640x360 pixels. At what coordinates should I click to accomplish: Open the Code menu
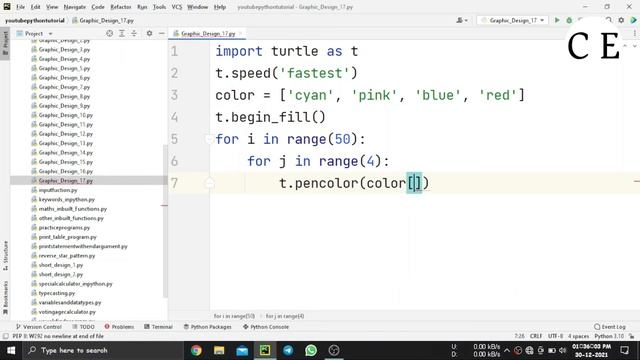tap(98, 7)
